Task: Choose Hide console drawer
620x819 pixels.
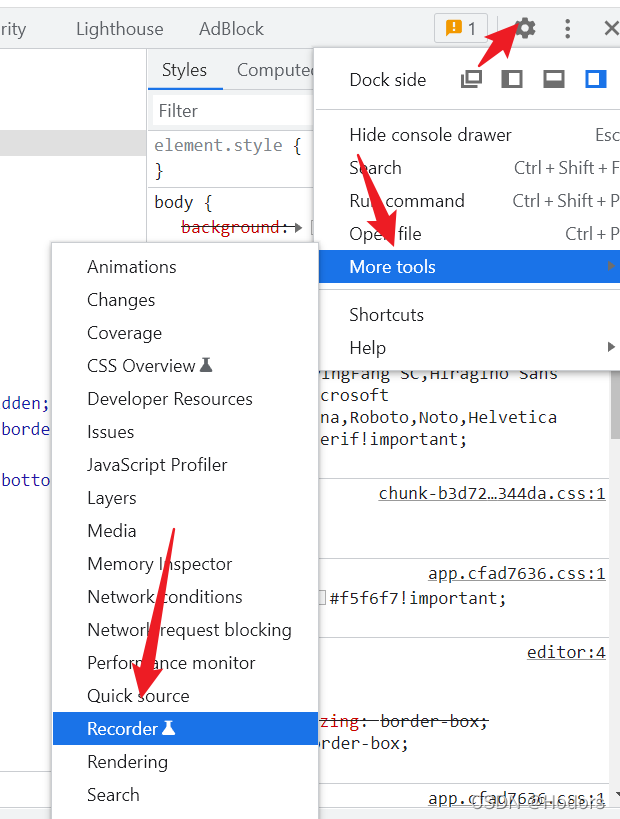Action: point(468,135)
